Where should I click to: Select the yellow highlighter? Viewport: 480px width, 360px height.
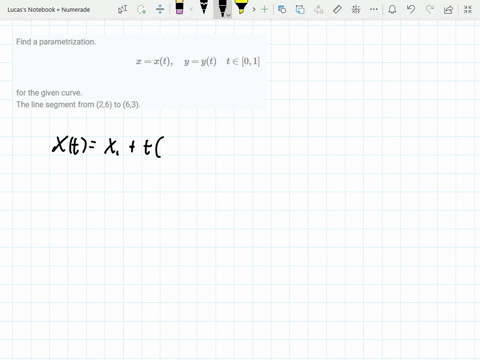[x=241, y=7]
